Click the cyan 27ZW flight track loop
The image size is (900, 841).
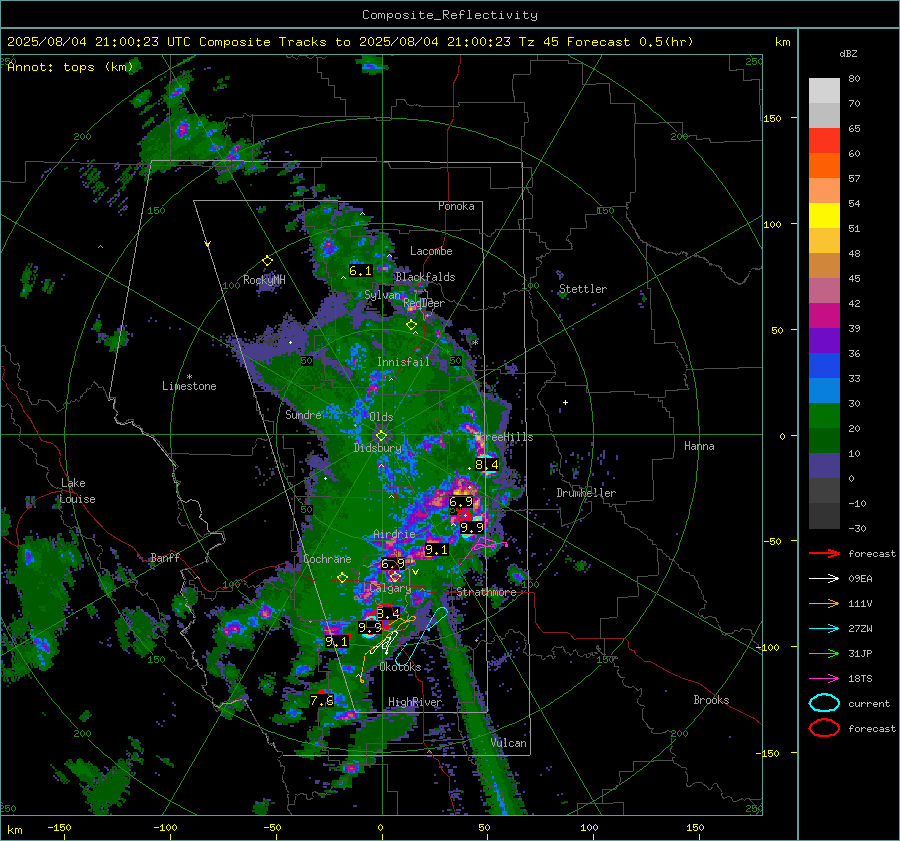click(422, 637)
